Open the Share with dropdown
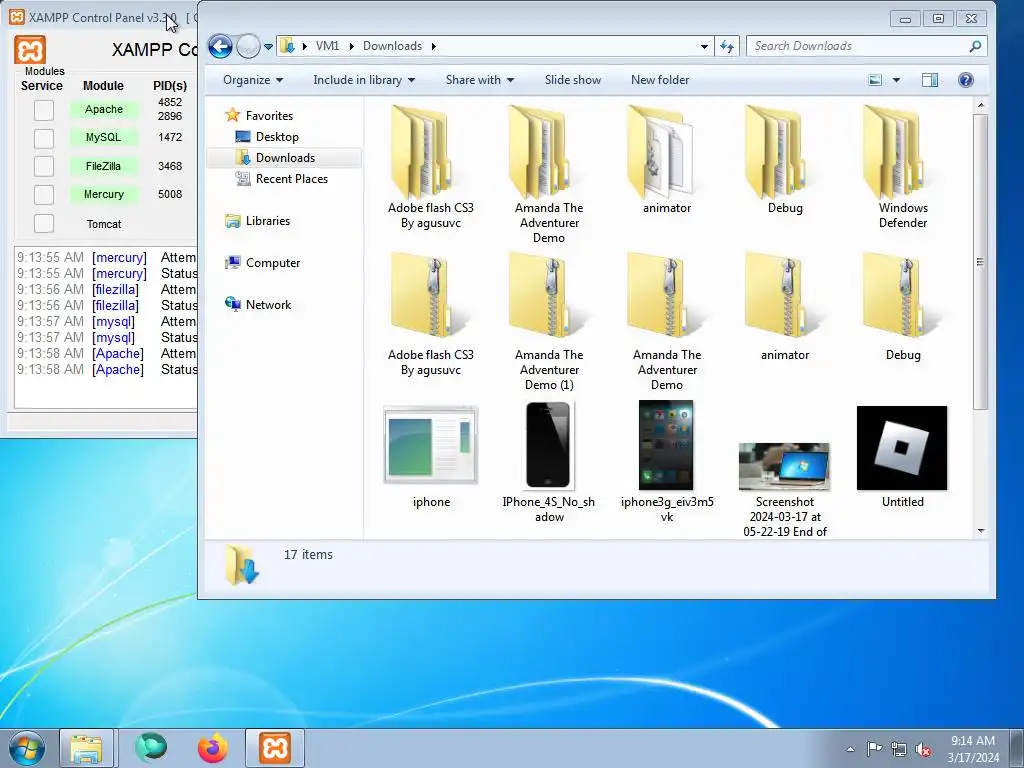 tap(479, 80)
